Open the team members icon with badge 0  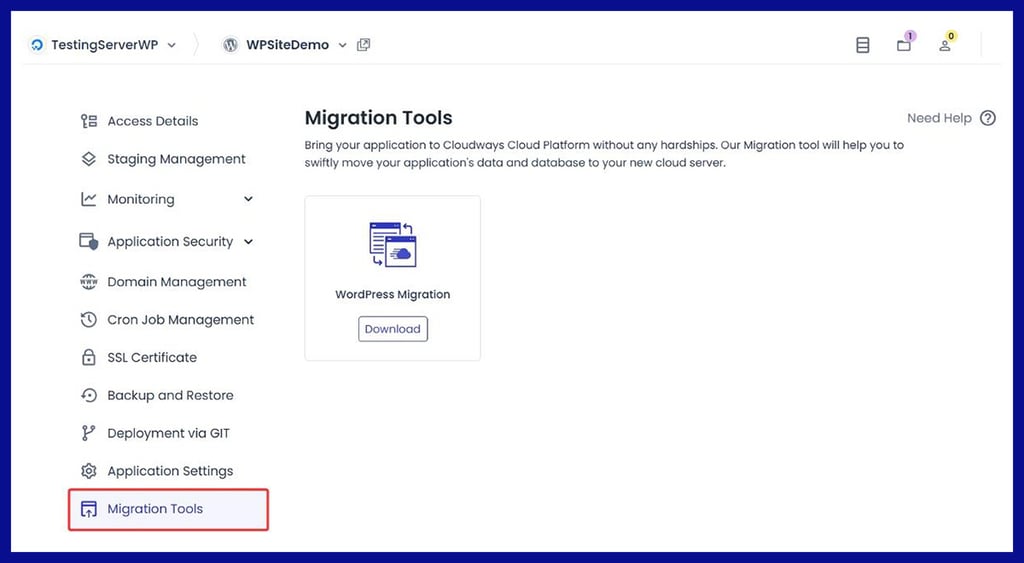(x=945, y=45)
